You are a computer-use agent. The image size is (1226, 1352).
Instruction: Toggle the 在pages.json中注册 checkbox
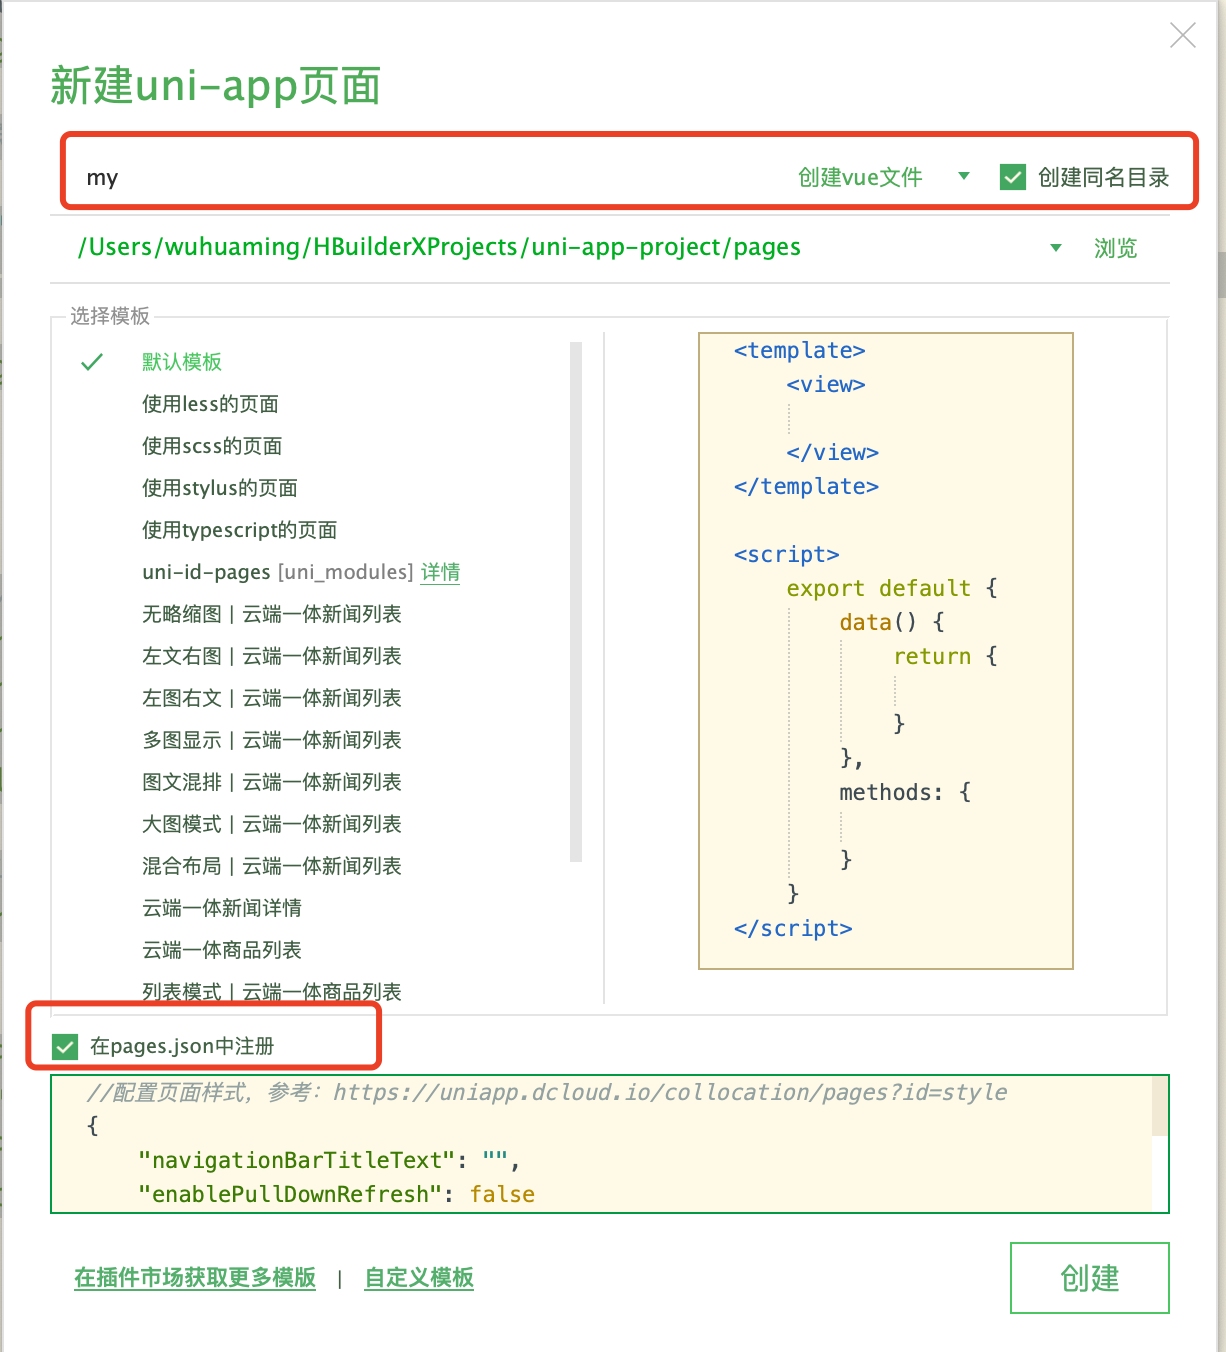coord(65,1047)
